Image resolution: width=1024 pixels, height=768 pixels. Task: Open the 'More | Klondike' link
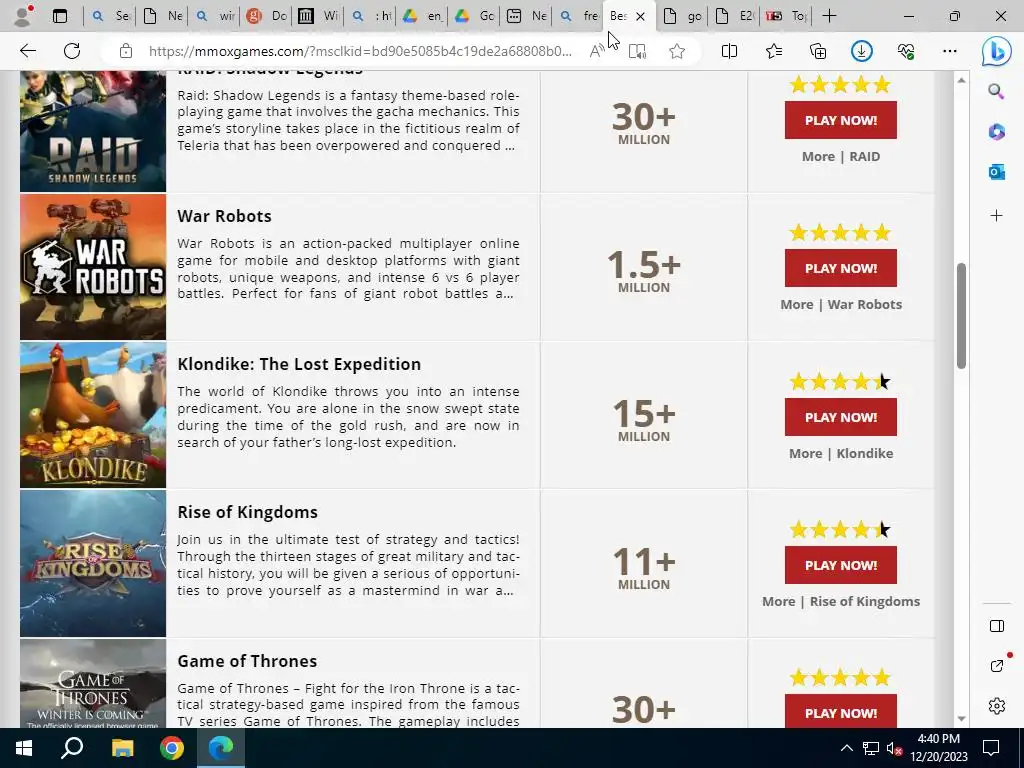pos(840,453)
